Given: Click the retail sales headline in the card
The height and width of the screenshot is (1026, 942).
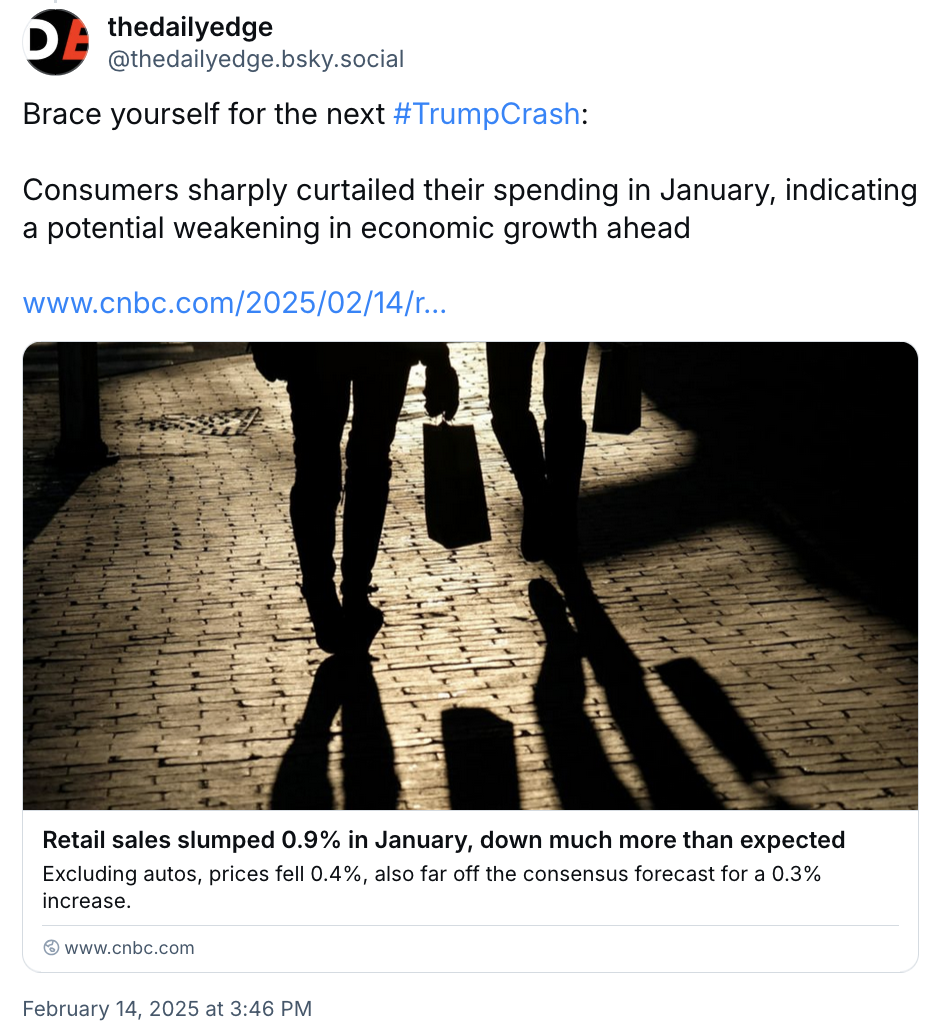Looking at the screenshot, I should [444, 840].
